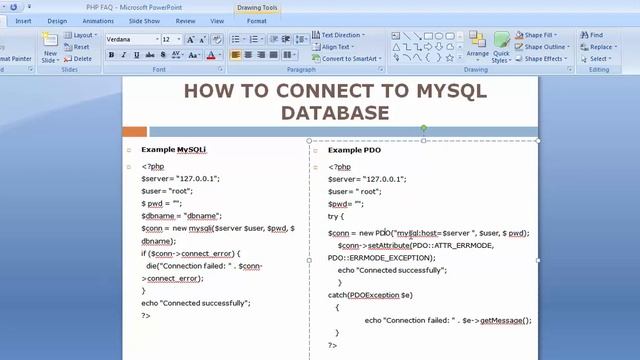
Task: Justify the text
Action: [273, 55]
